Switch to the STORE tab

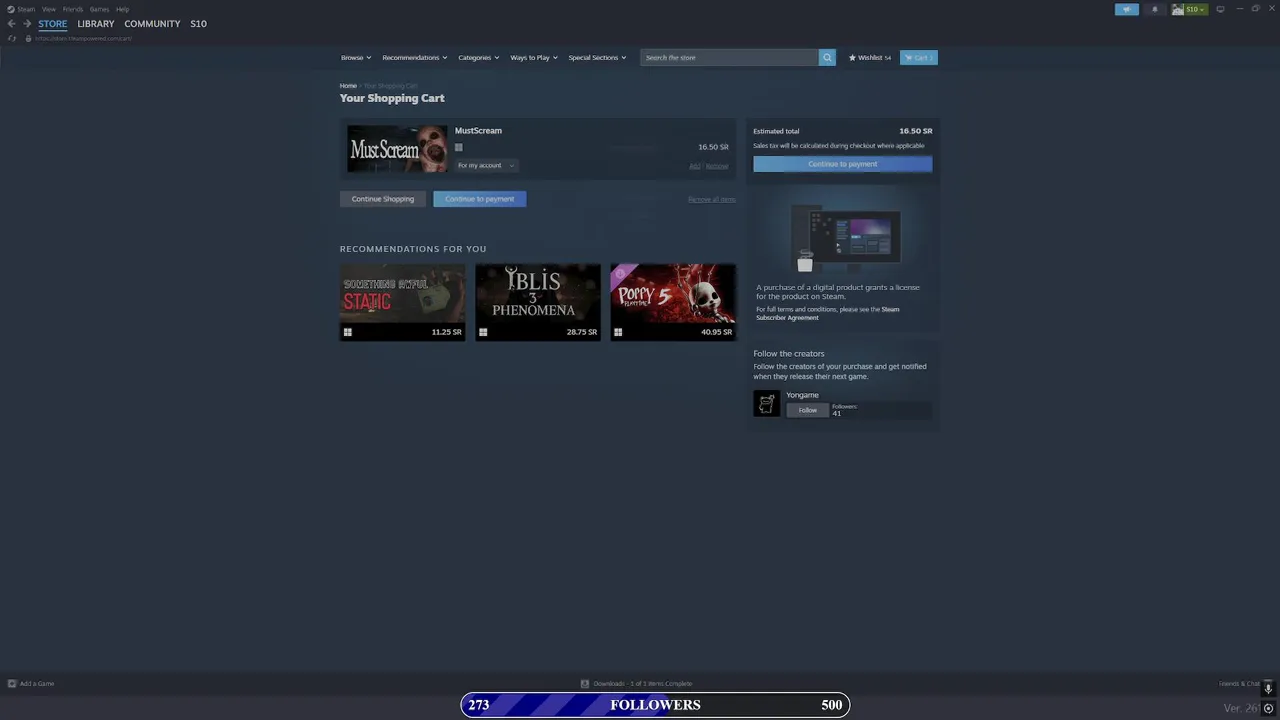click(53, 24)
